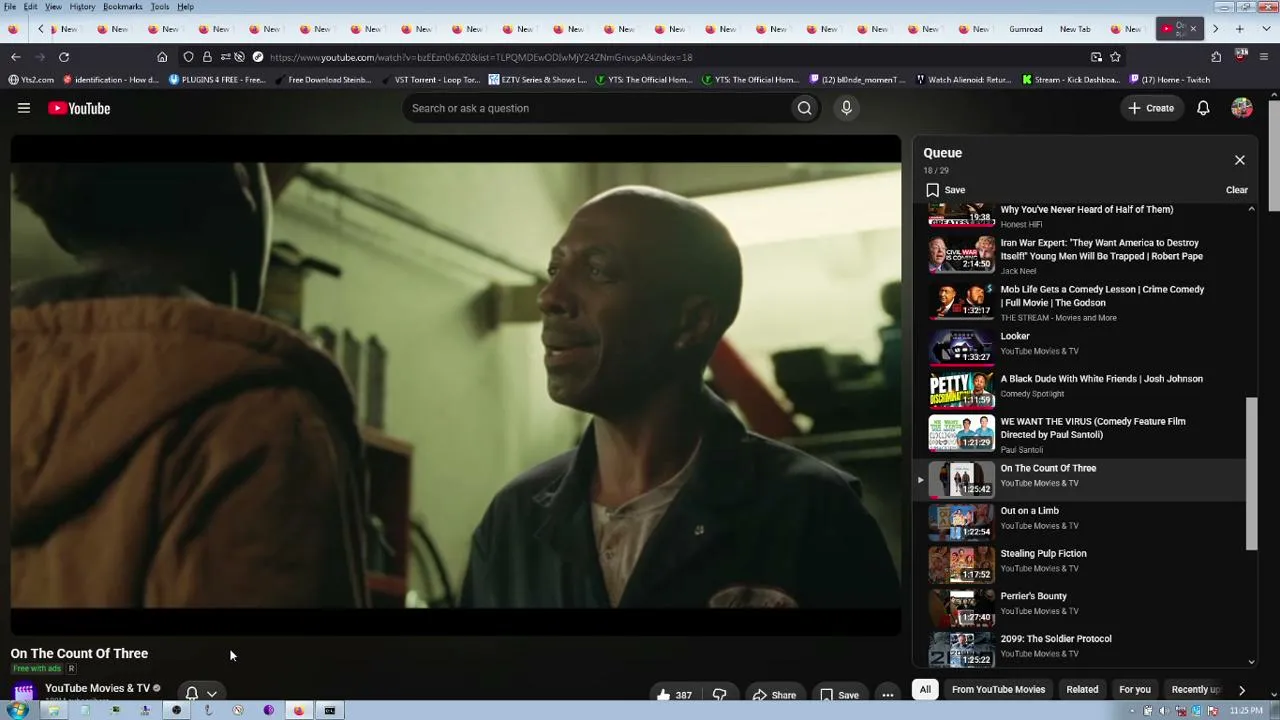Image resolution: width=1280 pixels, height=720 pixels.
Task: Open the browser extensions puzzle icon
Action: (1216, 57)
